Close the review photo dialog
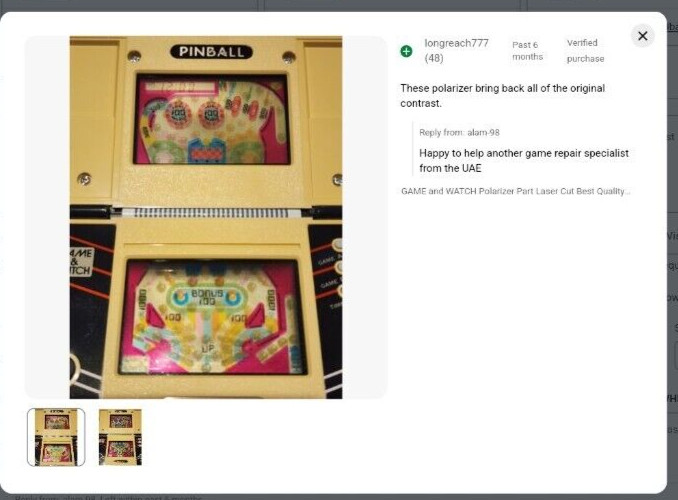 643,36
